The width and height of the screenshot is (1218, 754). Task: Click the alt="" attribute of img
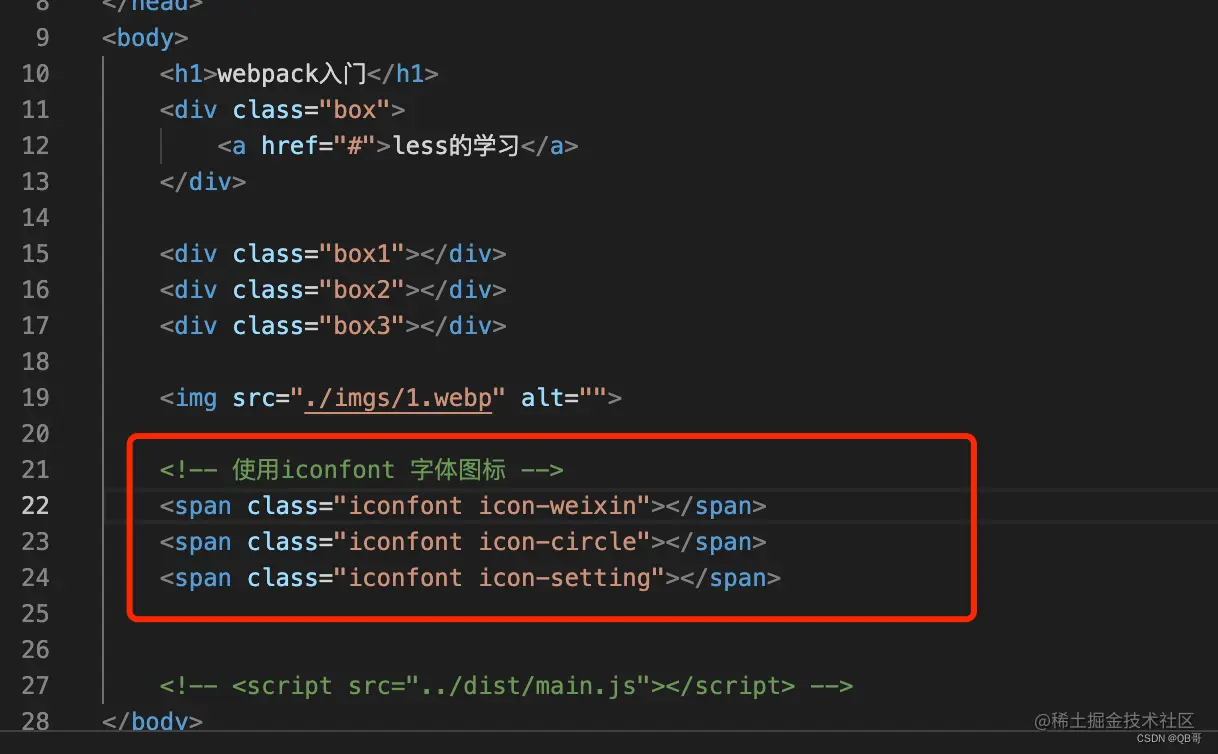click(x=564, y=398)
